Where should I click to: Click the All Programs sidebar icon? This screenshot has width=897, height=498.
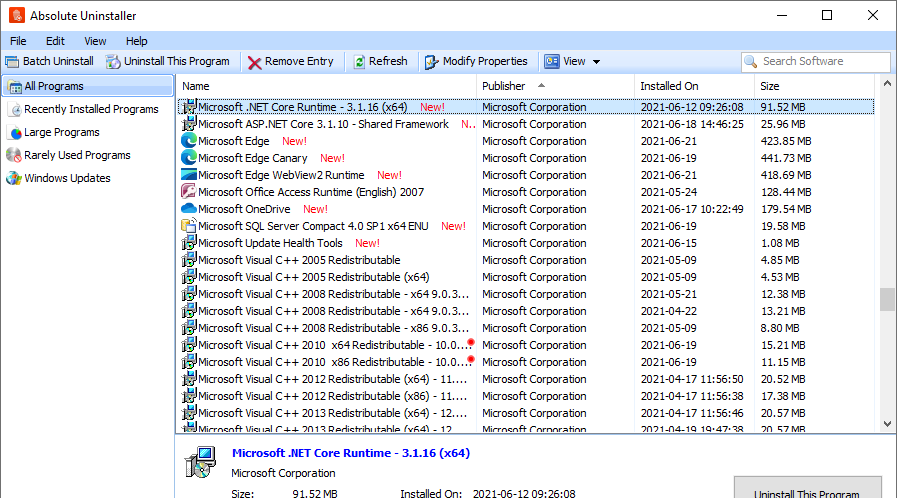click(x=15, y=87)
